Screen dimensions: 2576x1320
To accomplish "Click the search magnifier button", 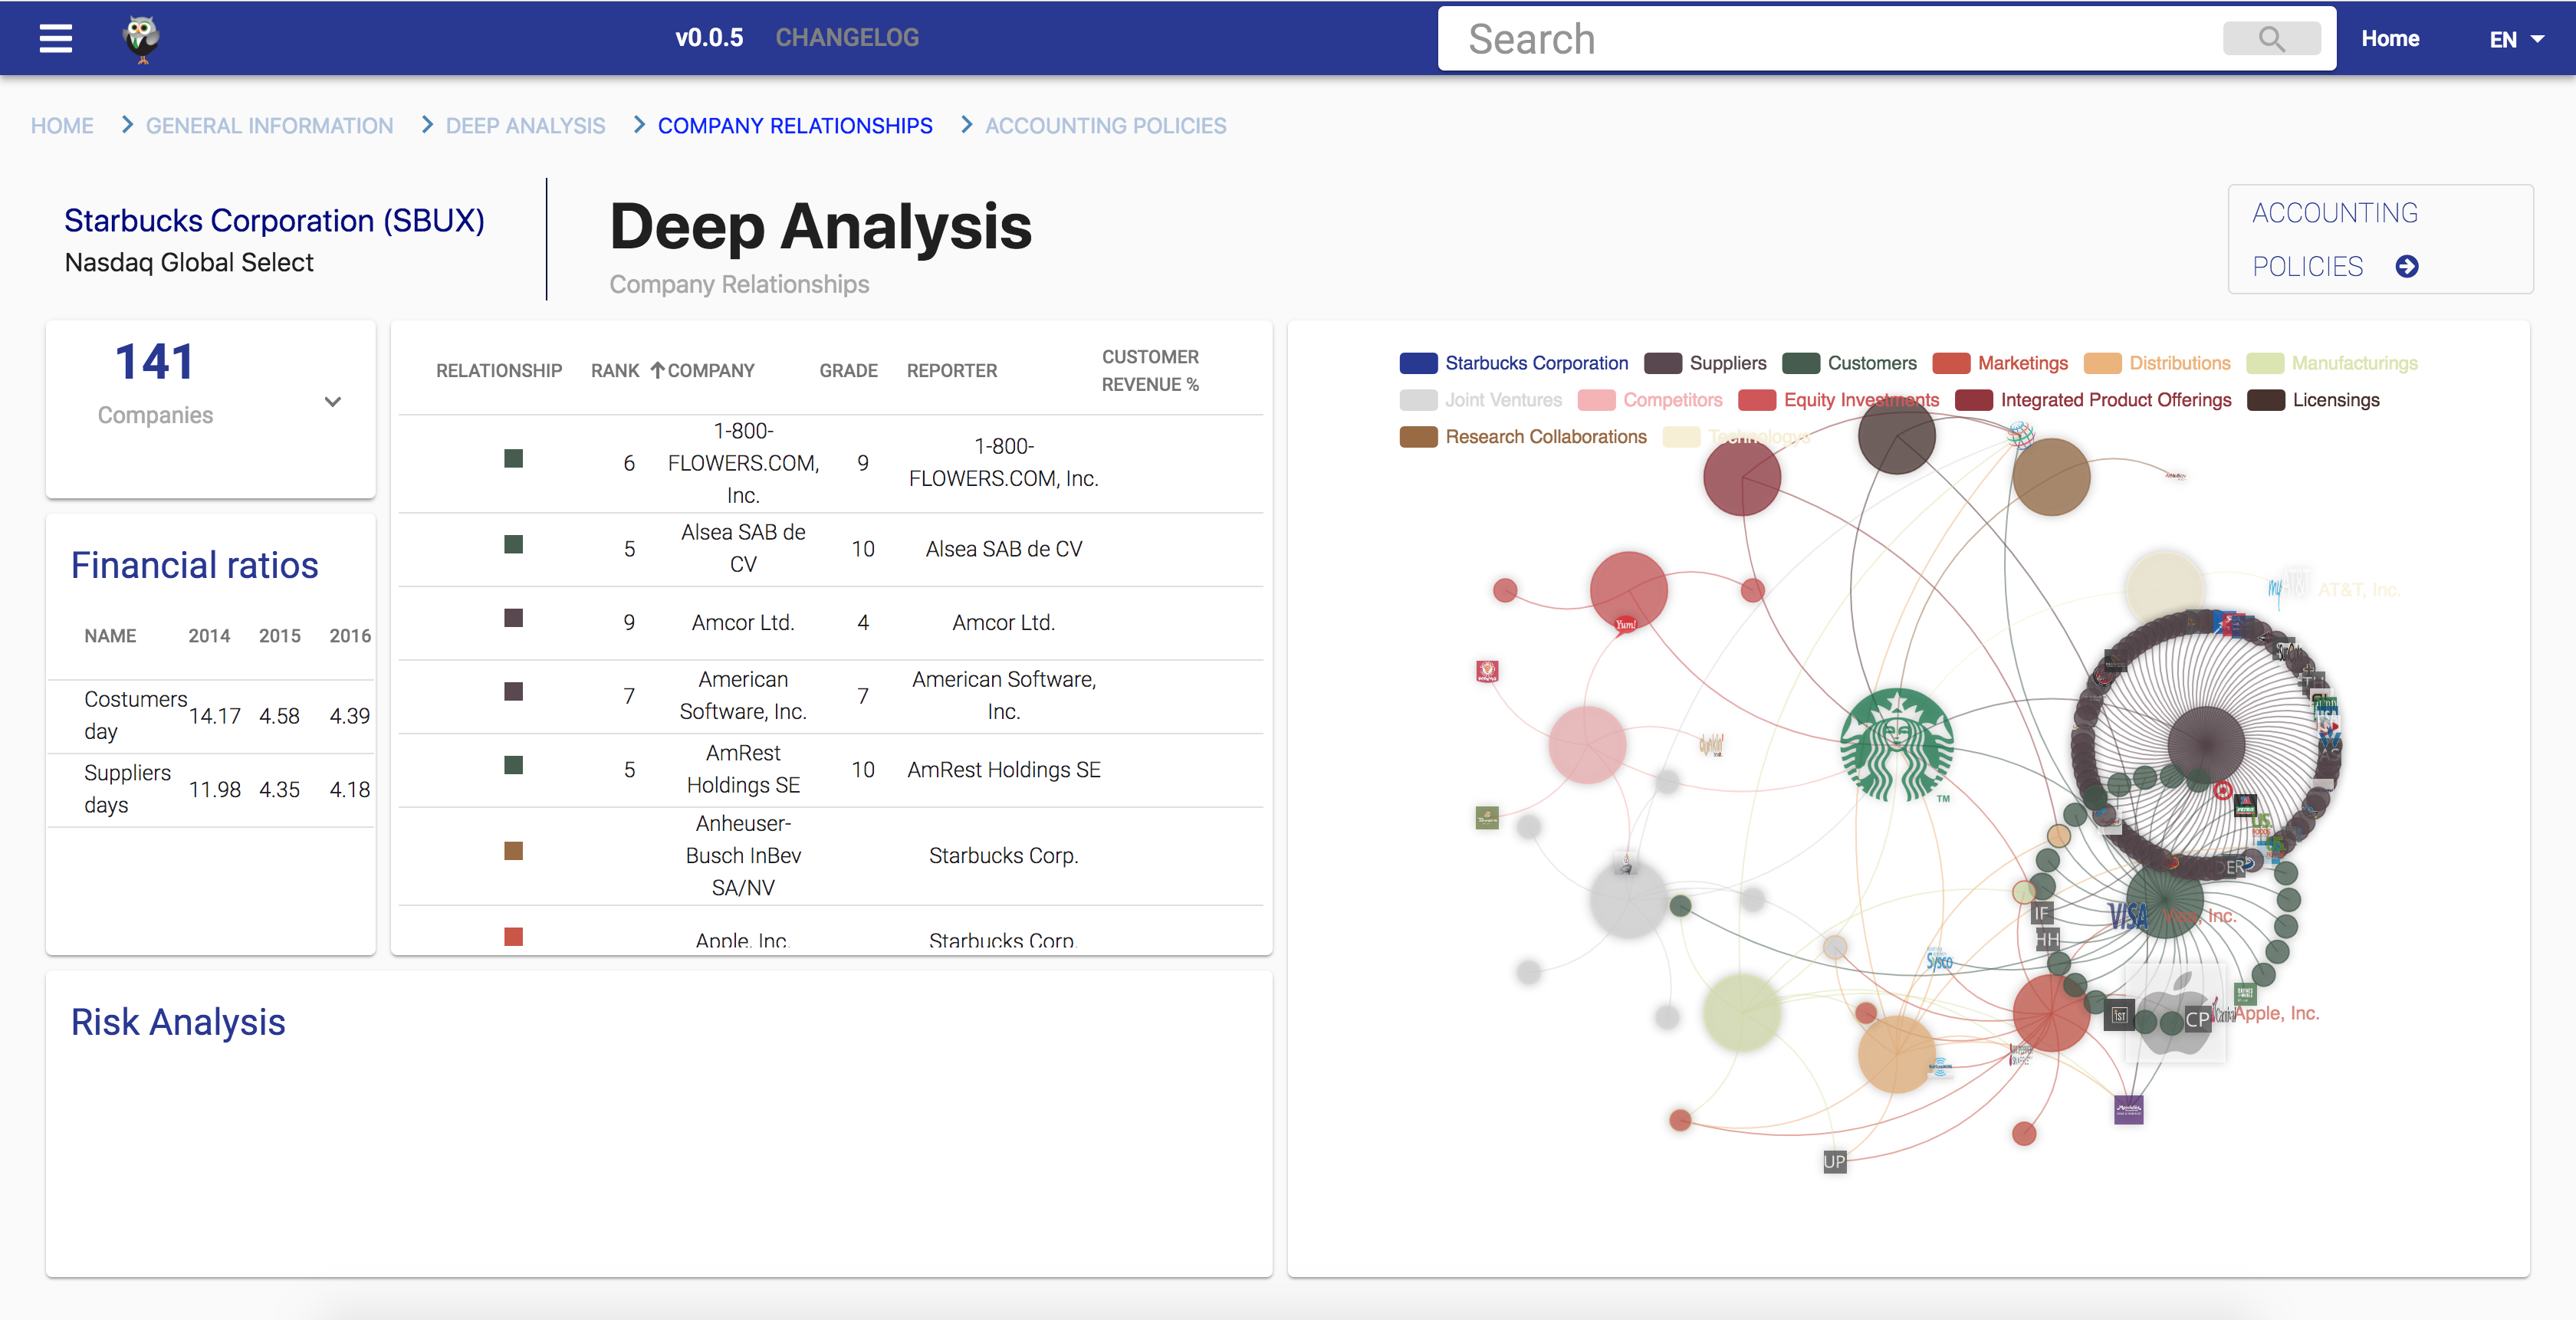I will pyautogui.click(x=2271, y=39).
